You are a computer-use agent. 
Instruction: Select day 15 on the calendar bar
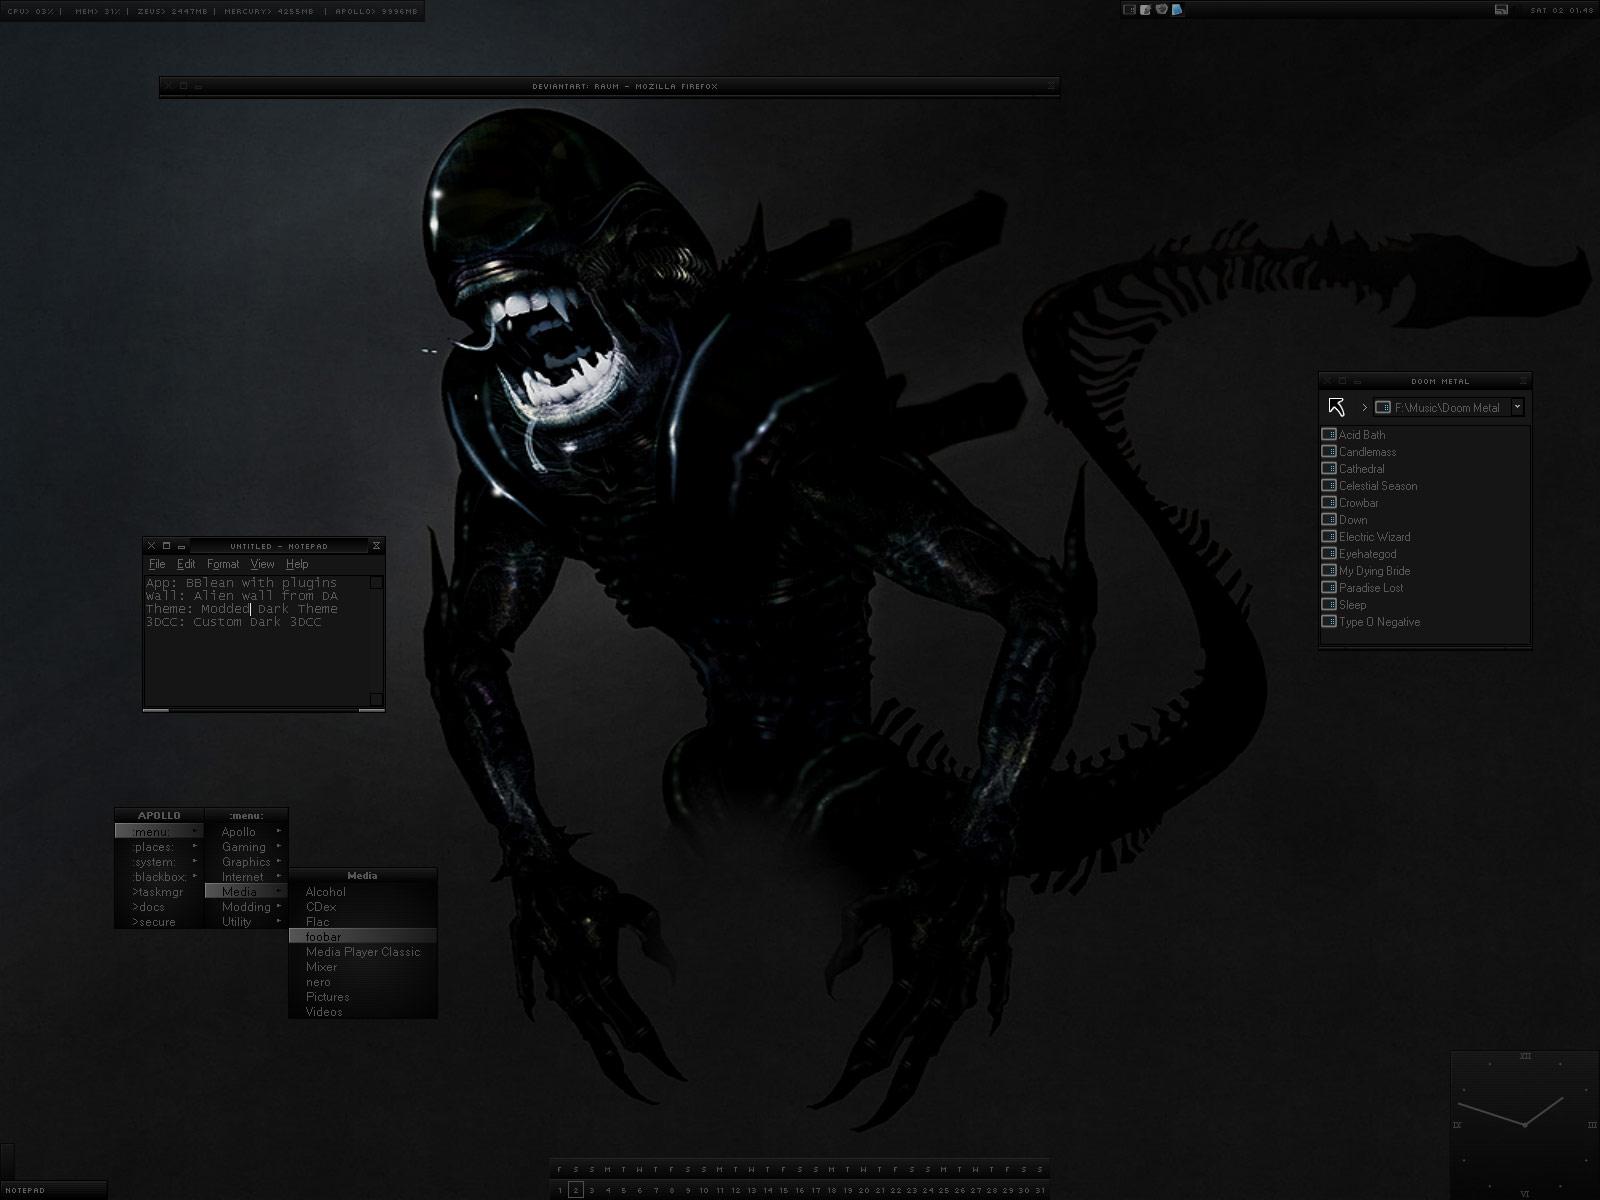click(x=783, y=1190)
